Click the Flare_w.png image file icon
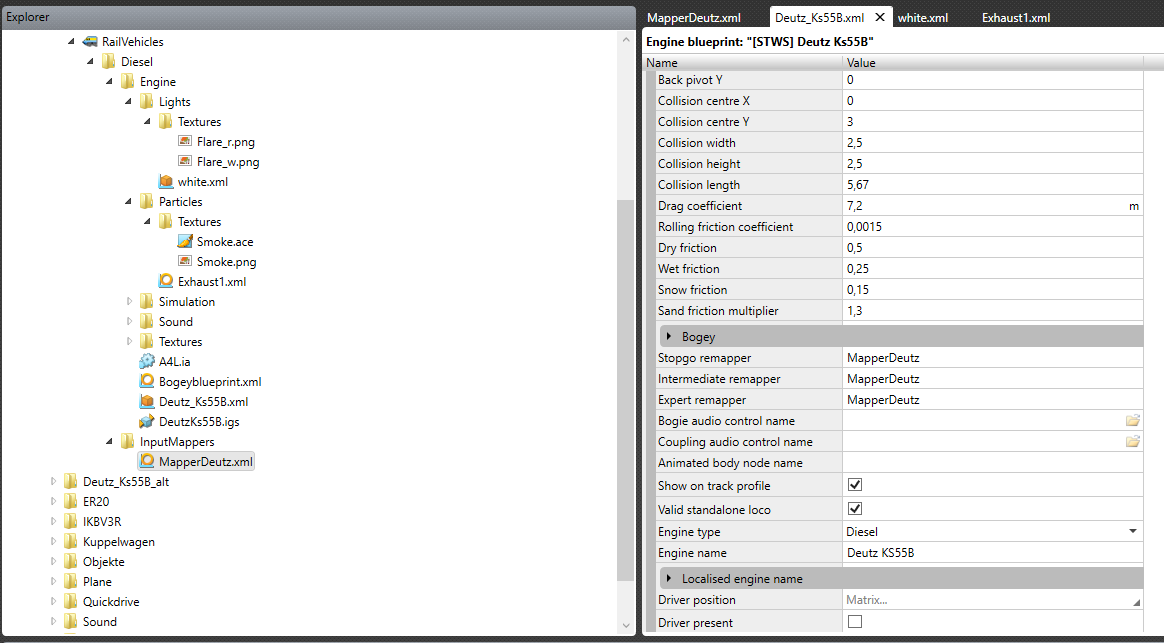1164x643 pixels. point(185,161)
